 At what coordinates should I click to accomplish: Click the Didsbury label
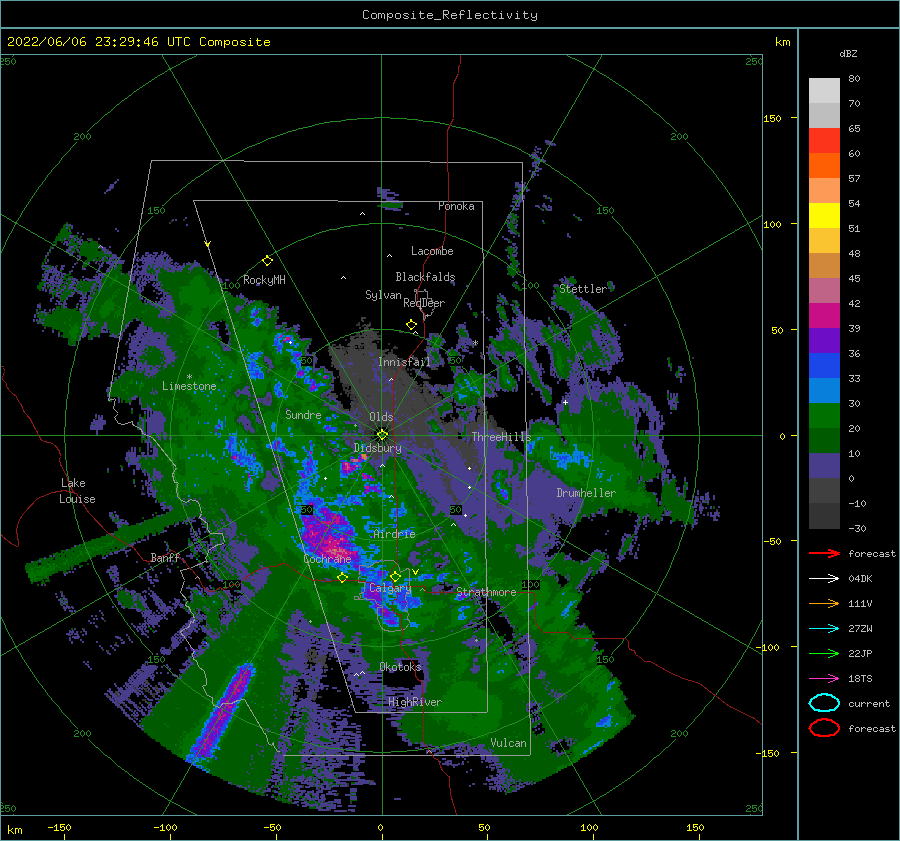[x=378, y=448]
